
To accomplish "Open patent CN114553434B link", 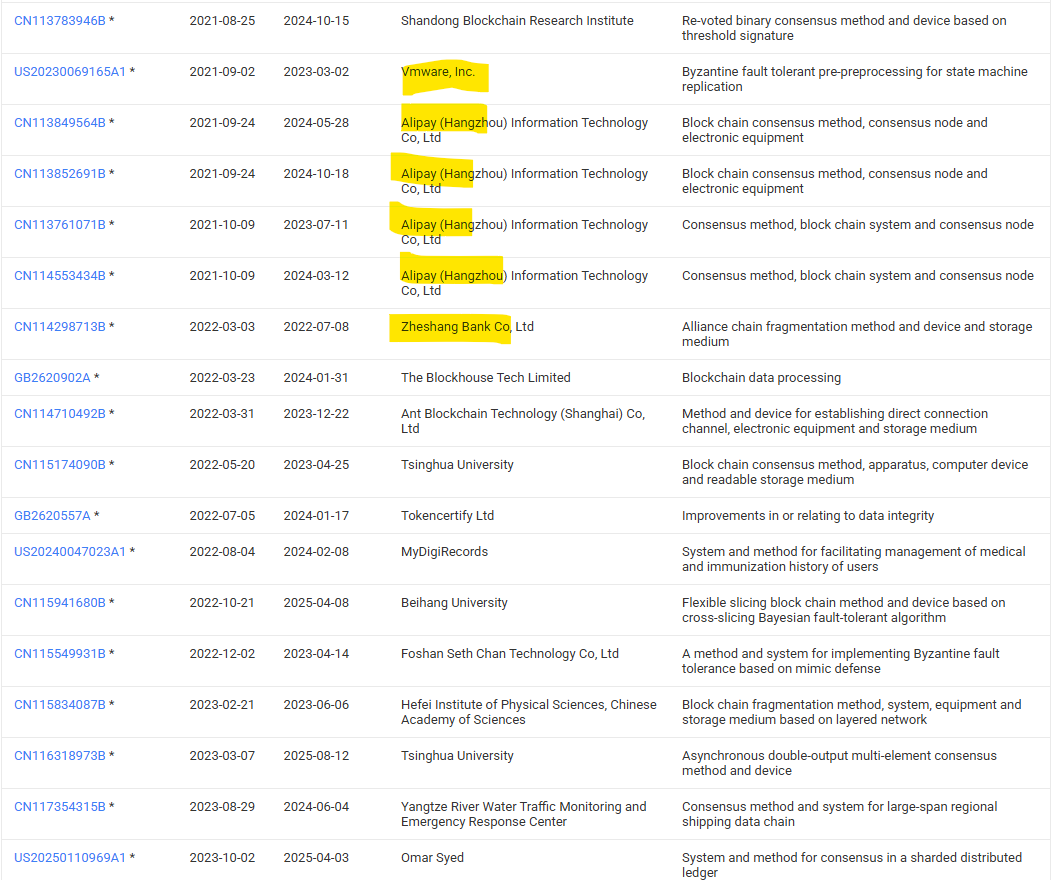I will (x=60, y=276).
